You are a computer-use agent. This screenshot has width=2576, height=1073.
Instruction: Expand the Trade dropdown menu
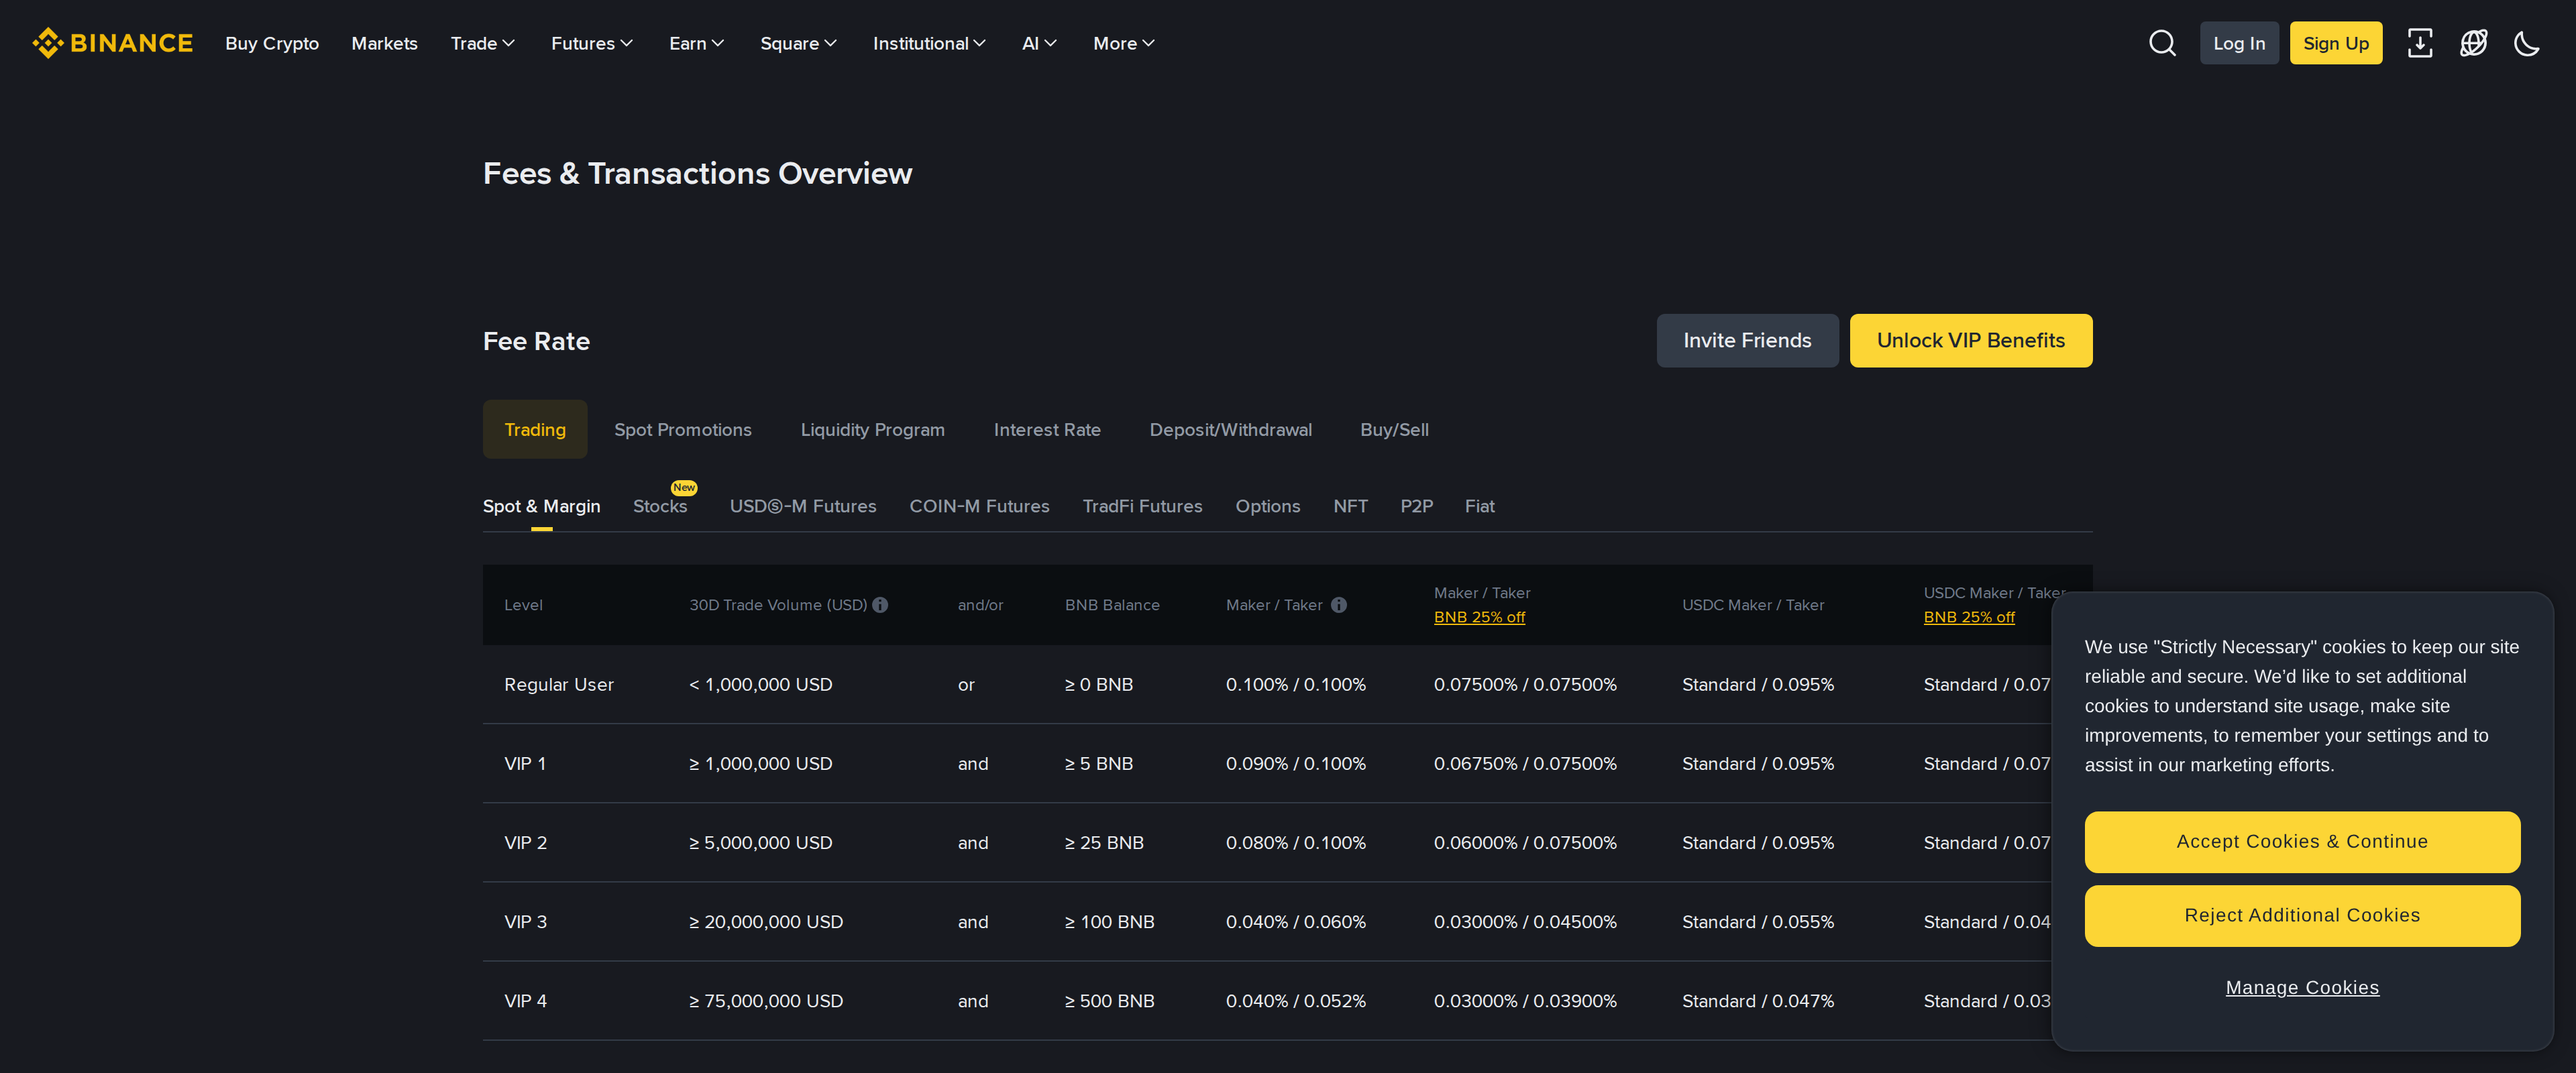click(483, 43)
